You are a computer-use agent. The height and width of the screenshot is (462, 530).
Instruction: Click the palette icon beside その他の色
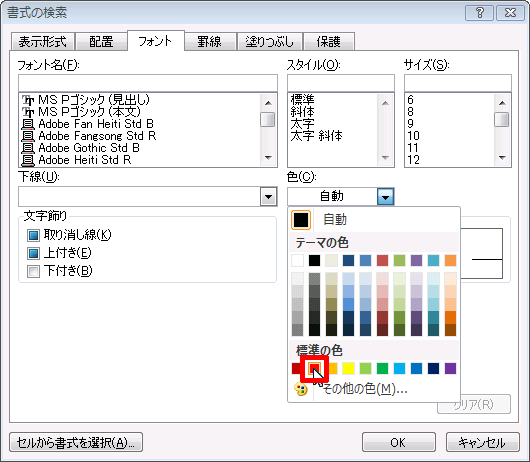coord(300,389)
